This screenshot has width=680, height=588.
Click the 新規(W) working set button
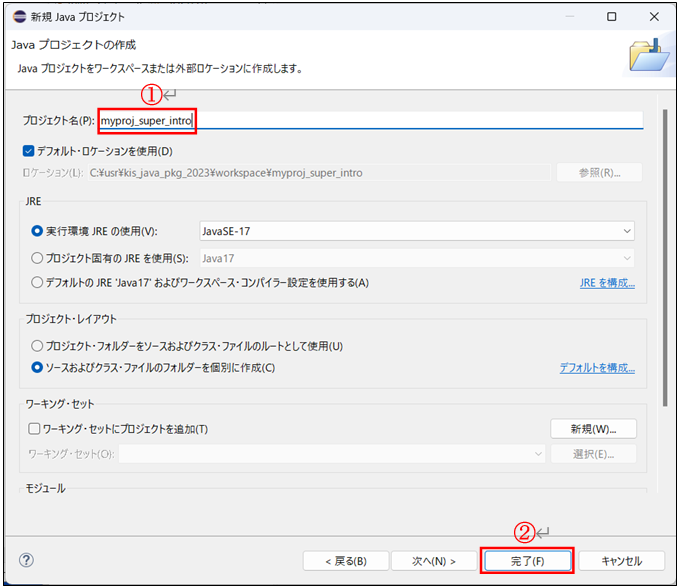(x=594, y=429)
